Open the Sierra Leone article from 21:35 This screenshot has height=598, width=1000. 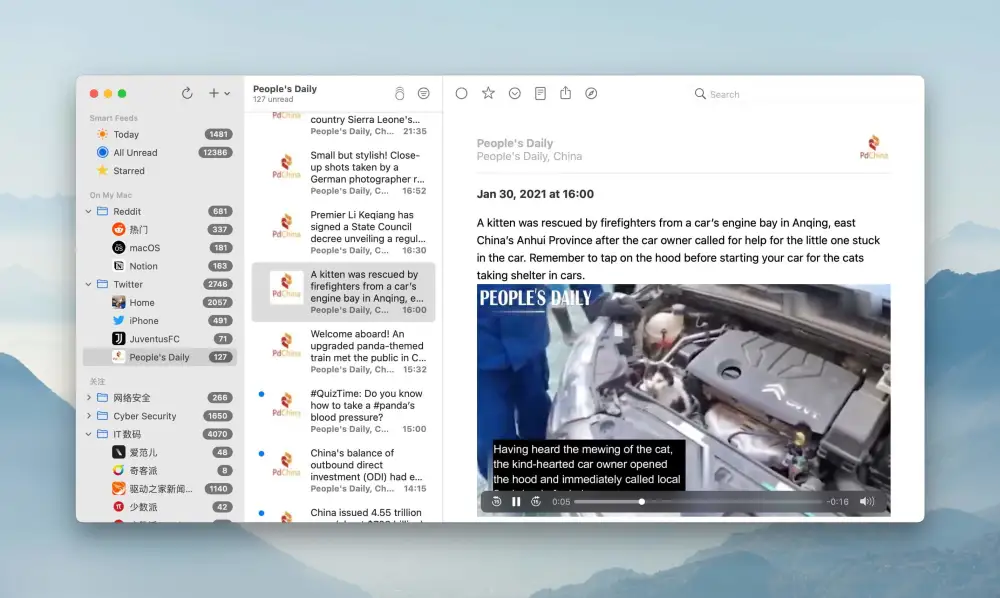click(x=343, y=125)
